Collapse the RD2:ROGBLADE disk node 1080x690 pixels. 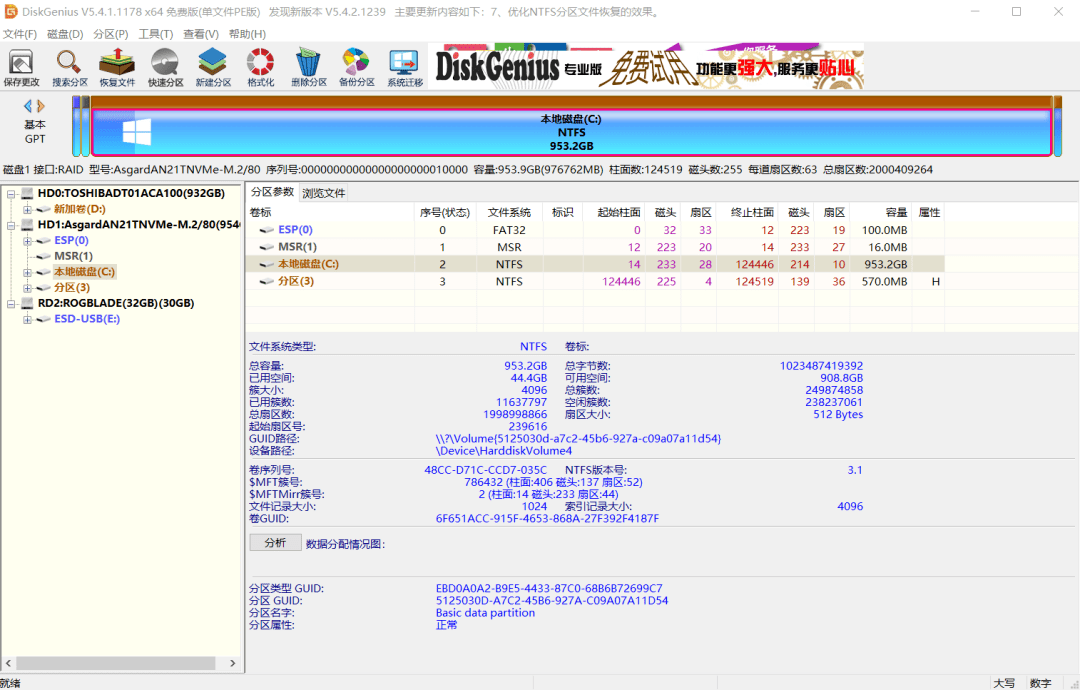(x=11, y=304)
